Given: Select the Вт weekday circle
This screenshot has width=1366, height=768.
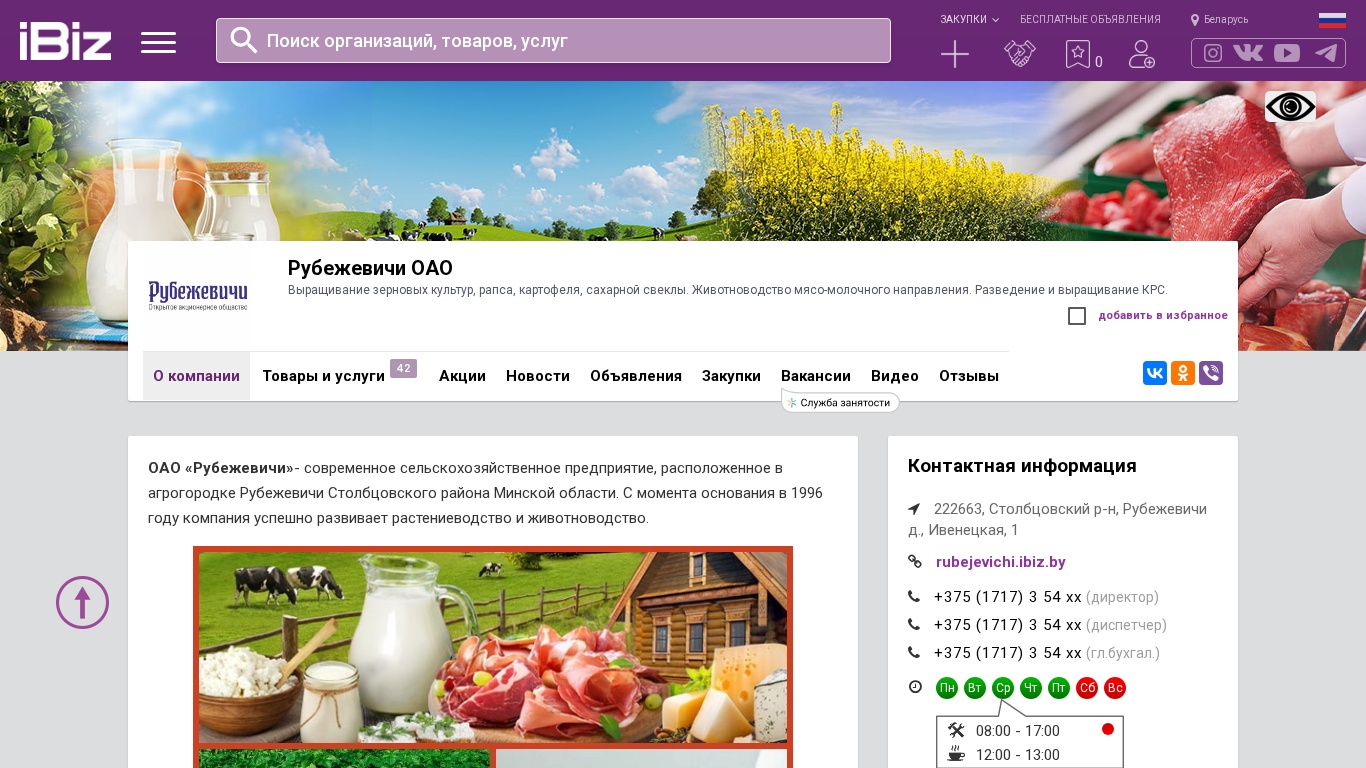Looking at the screenshot, I should click(975, 688).
